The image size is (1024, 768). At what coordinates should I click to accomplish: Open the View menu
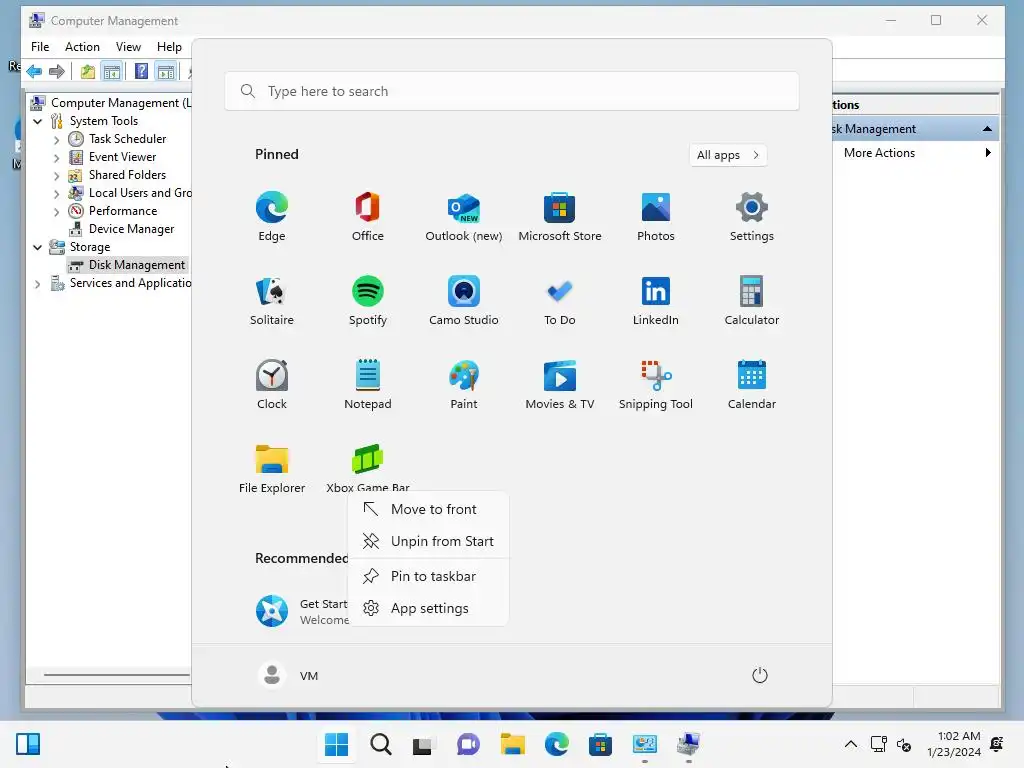(x=128, y=47)
